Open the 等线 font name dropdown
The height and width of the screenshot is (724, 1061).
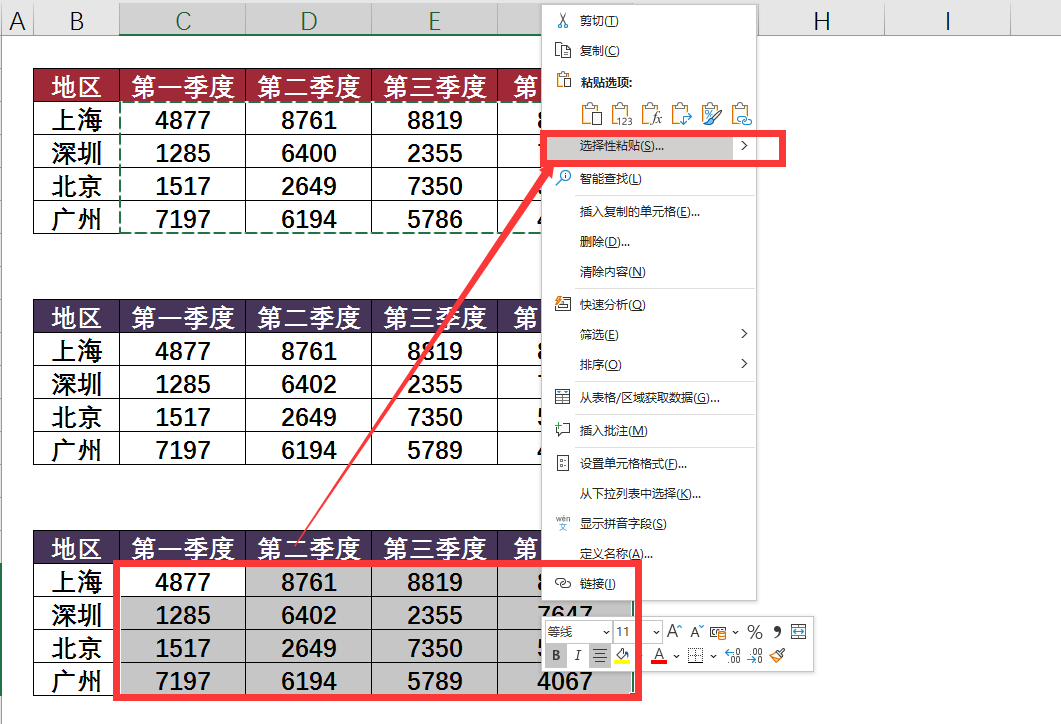[606, 632]
